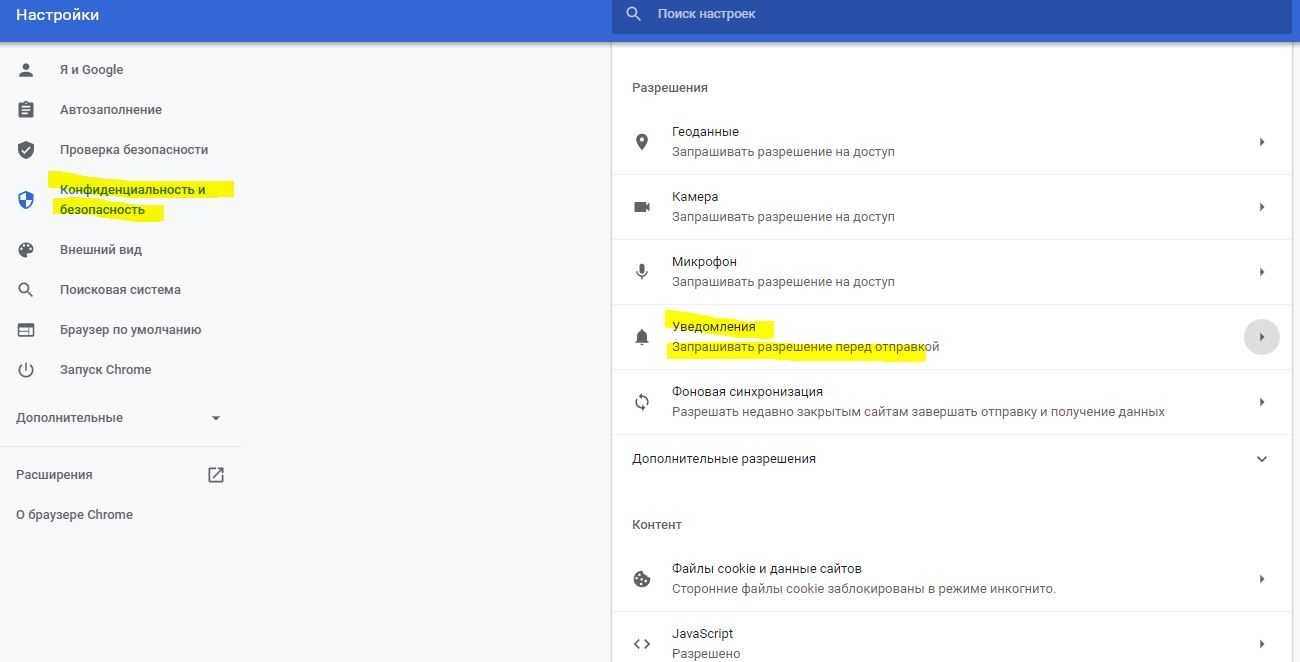Image resolution: width=1300 pixels, height=662 pixels.
Task: Click the location pin icon for Геоданные
Action: [x=642, y=142]
